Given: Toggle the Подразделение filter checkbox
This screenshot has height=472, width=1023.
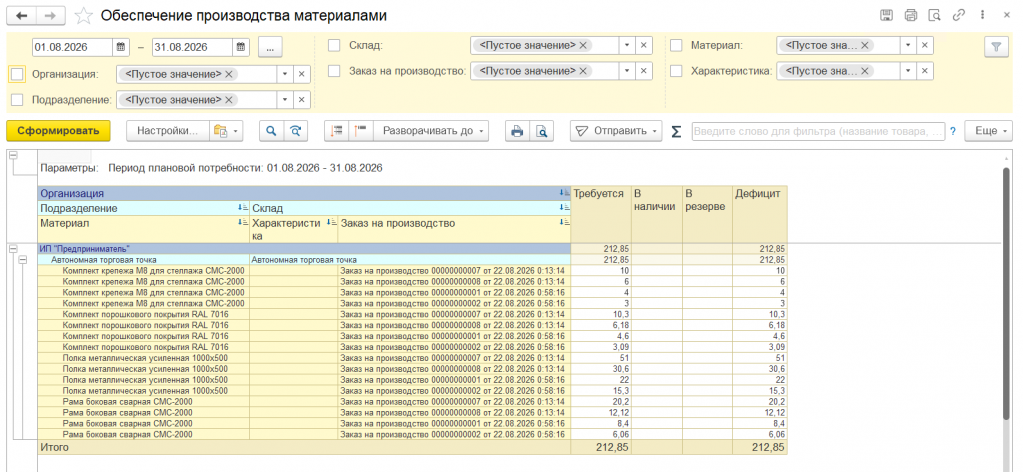Looking at the screenshot, I should (17, 100).
